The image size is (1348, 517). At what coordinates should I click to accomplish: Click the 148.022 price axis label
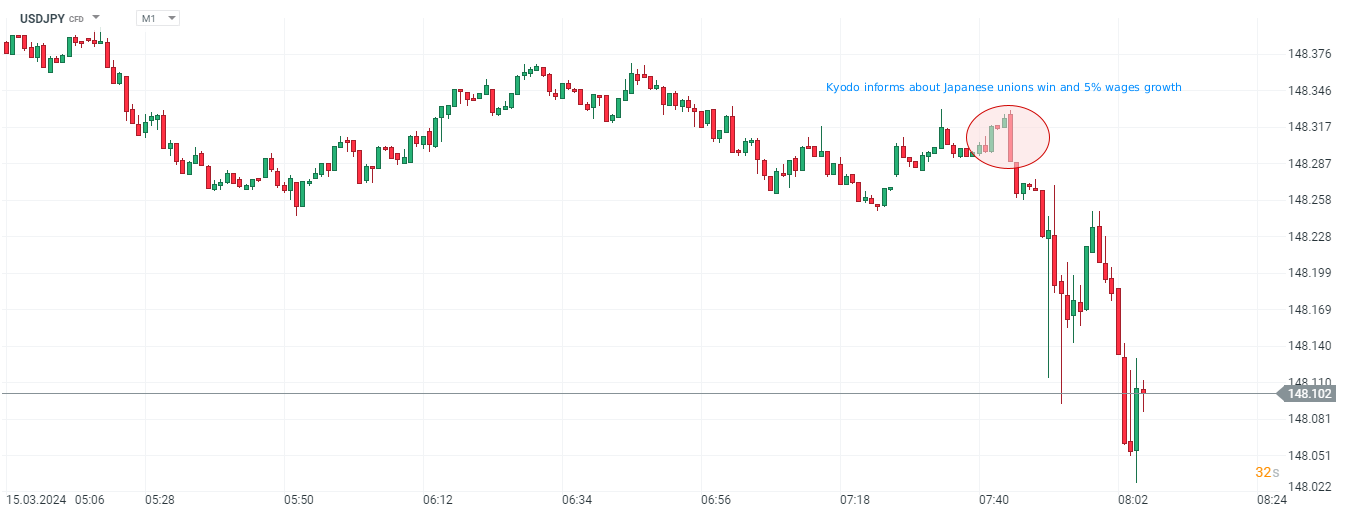[1310, 486]
